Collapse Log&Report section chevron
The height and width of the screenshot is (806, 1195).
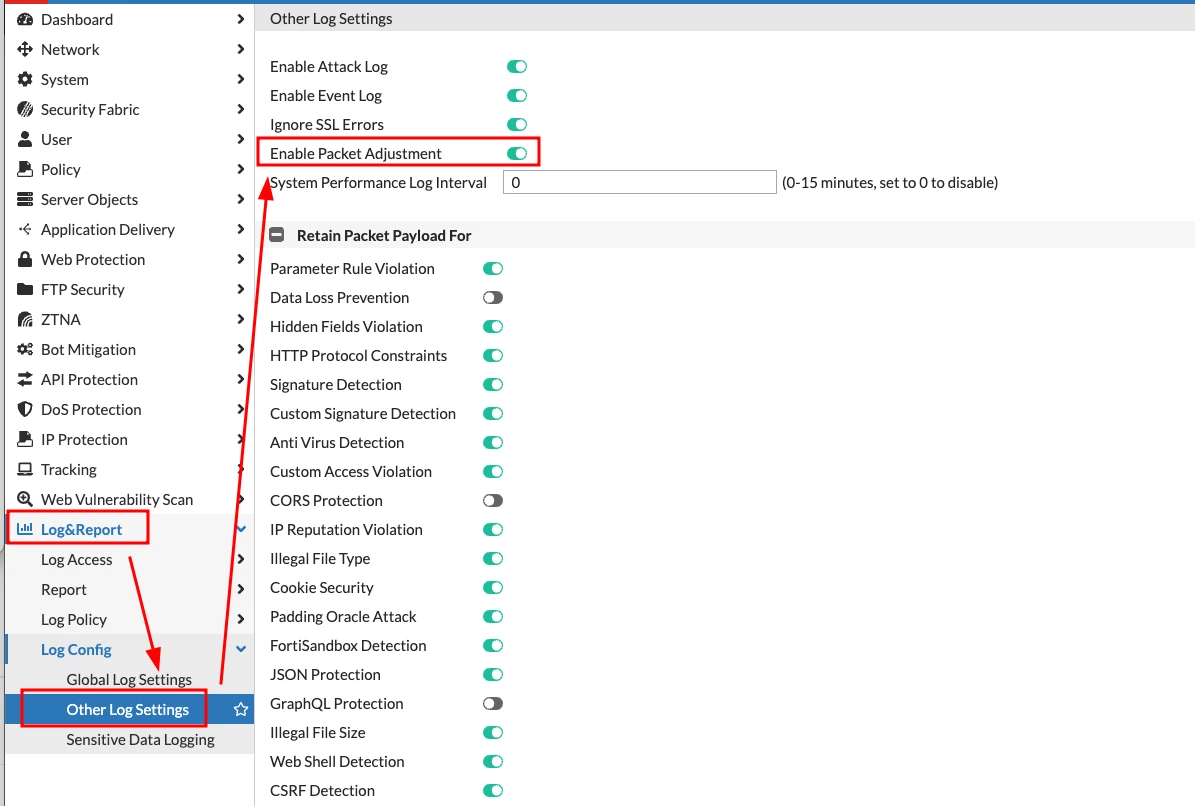point(242,529)
